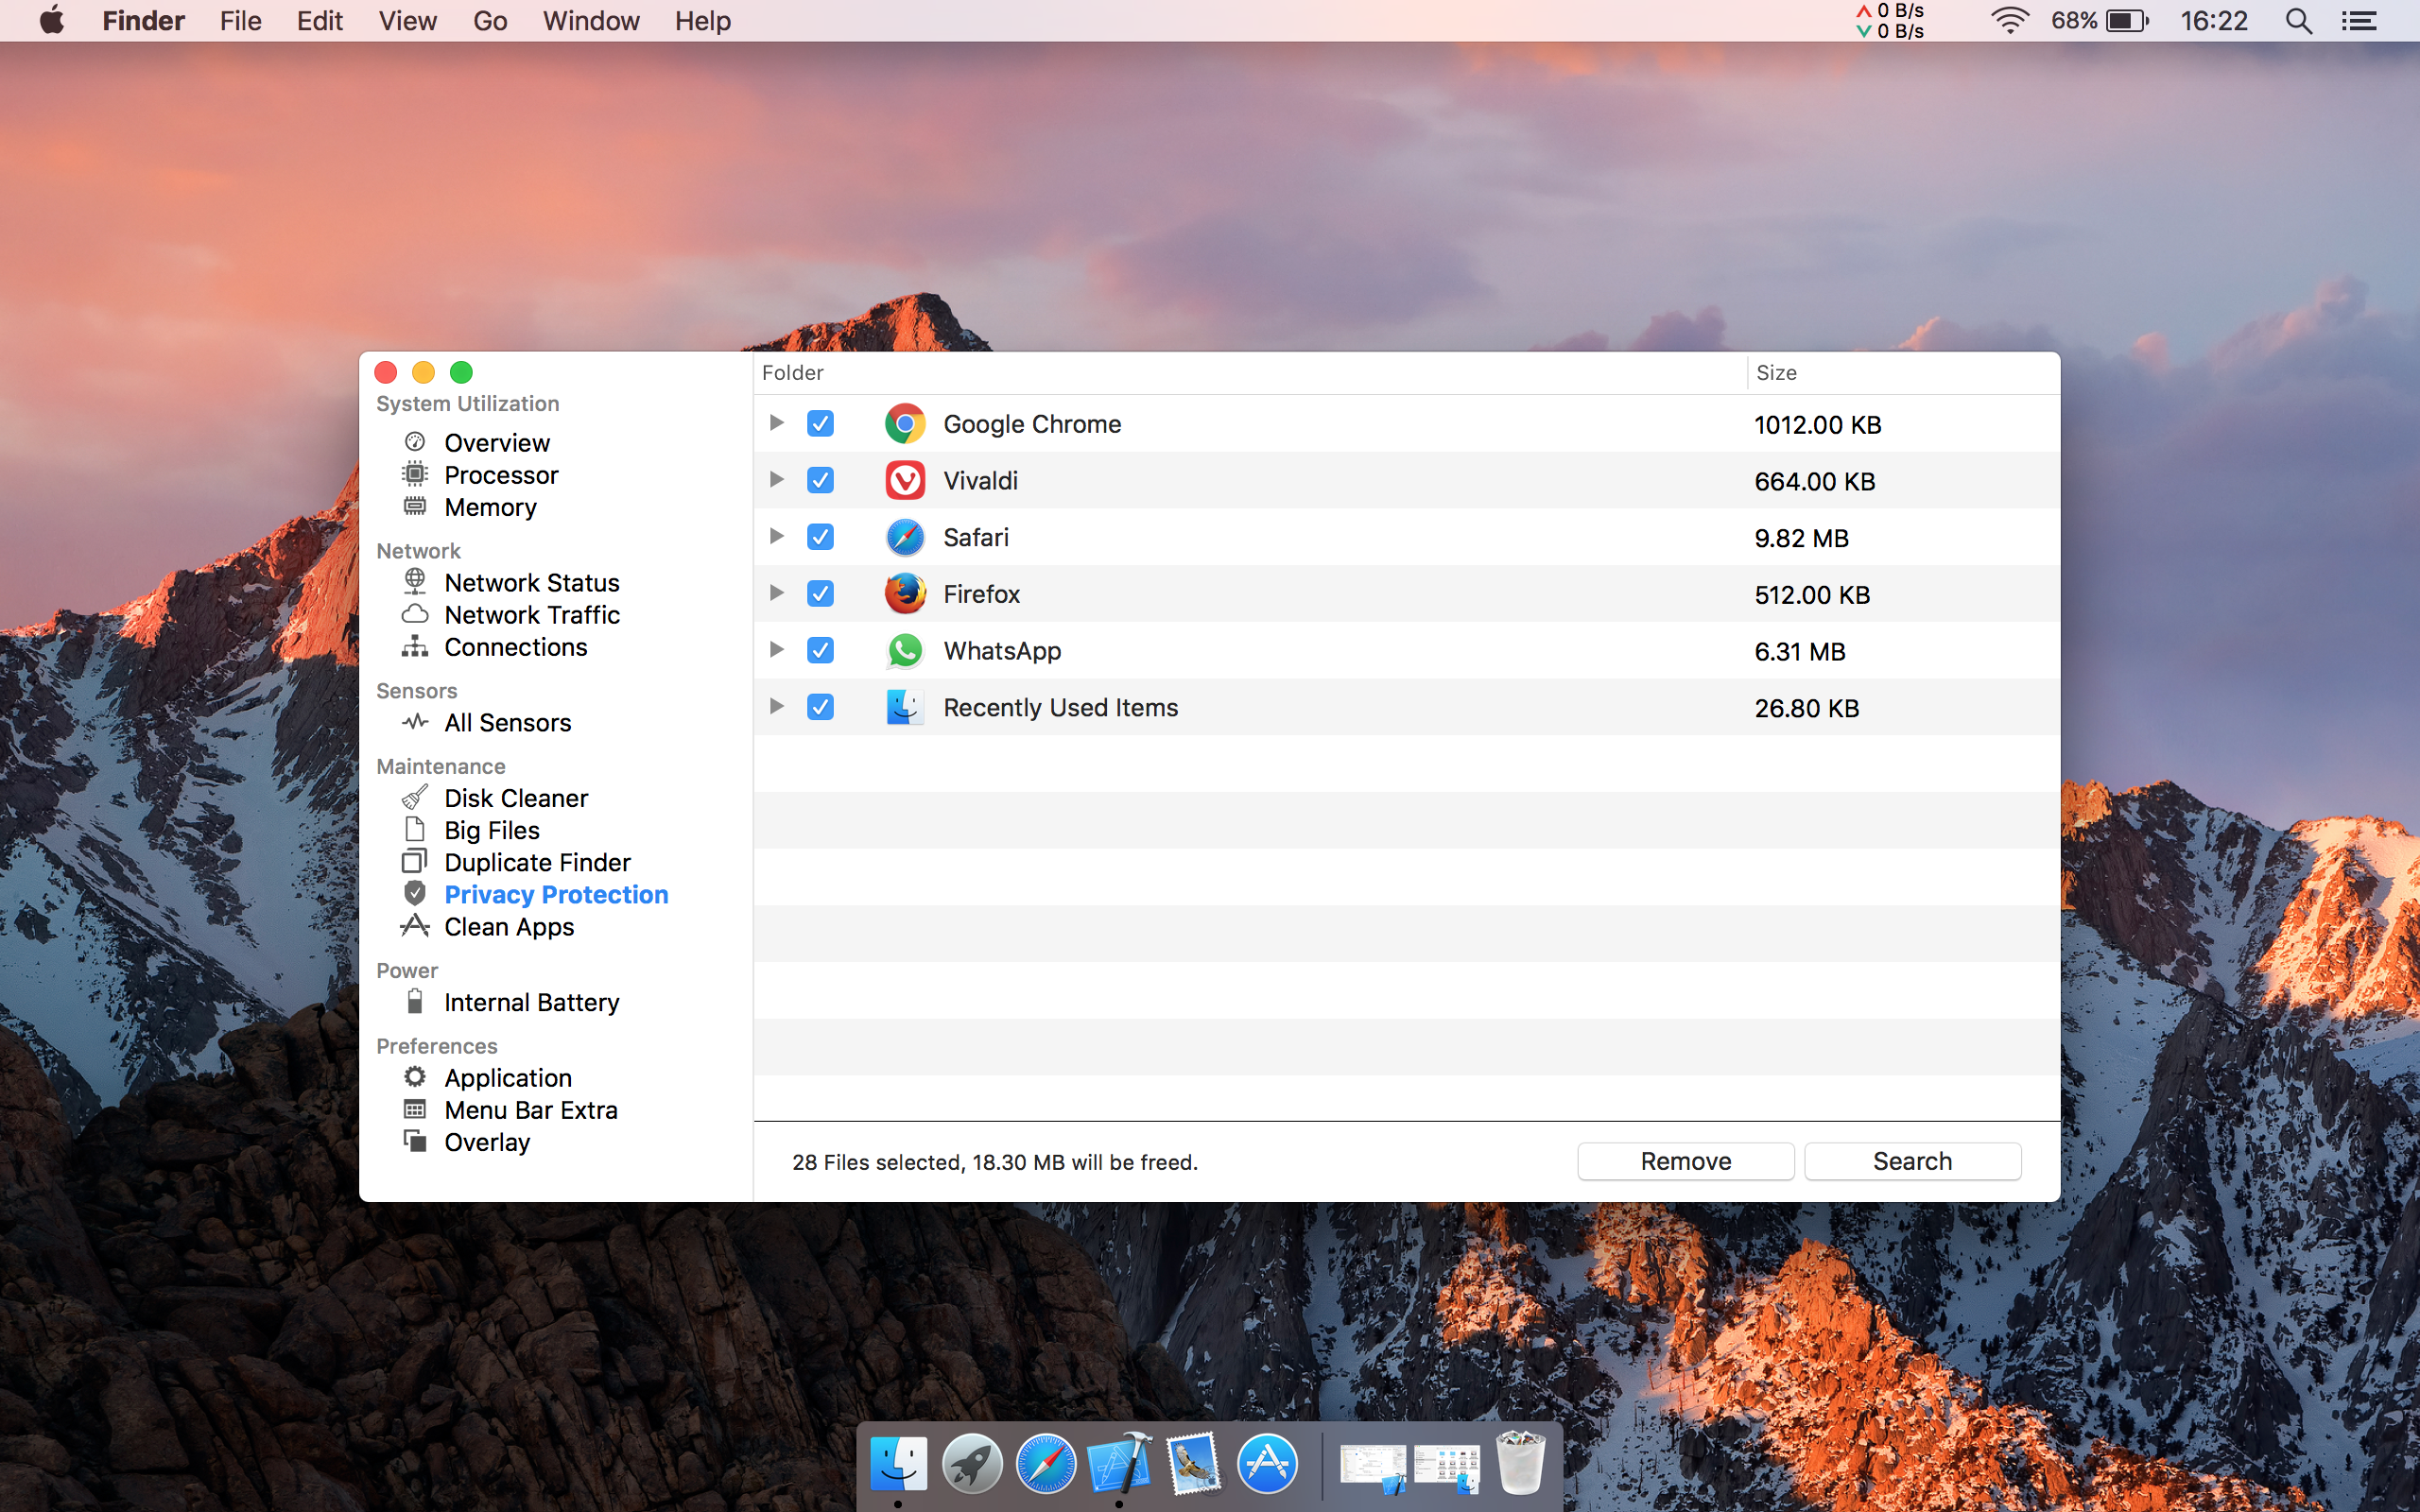This screenshot has height=1512, width=2420.
Task: Open Notification Center from menu bar
Action: (x=2359, y=21)
